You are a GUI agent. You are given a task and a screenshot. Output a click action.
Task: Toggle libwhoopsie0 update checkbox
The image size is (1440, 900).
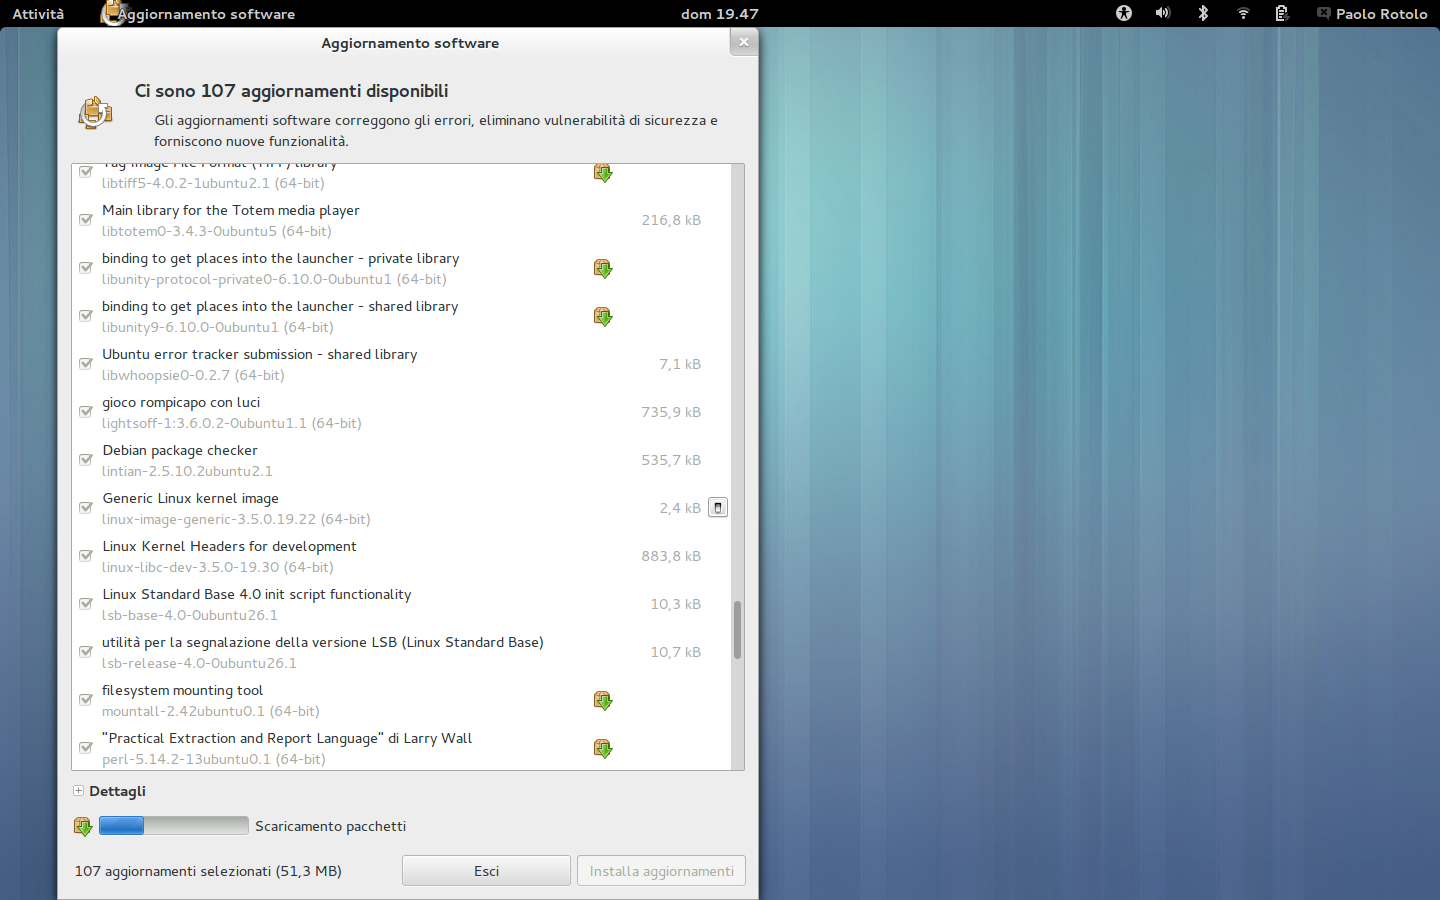86,363
